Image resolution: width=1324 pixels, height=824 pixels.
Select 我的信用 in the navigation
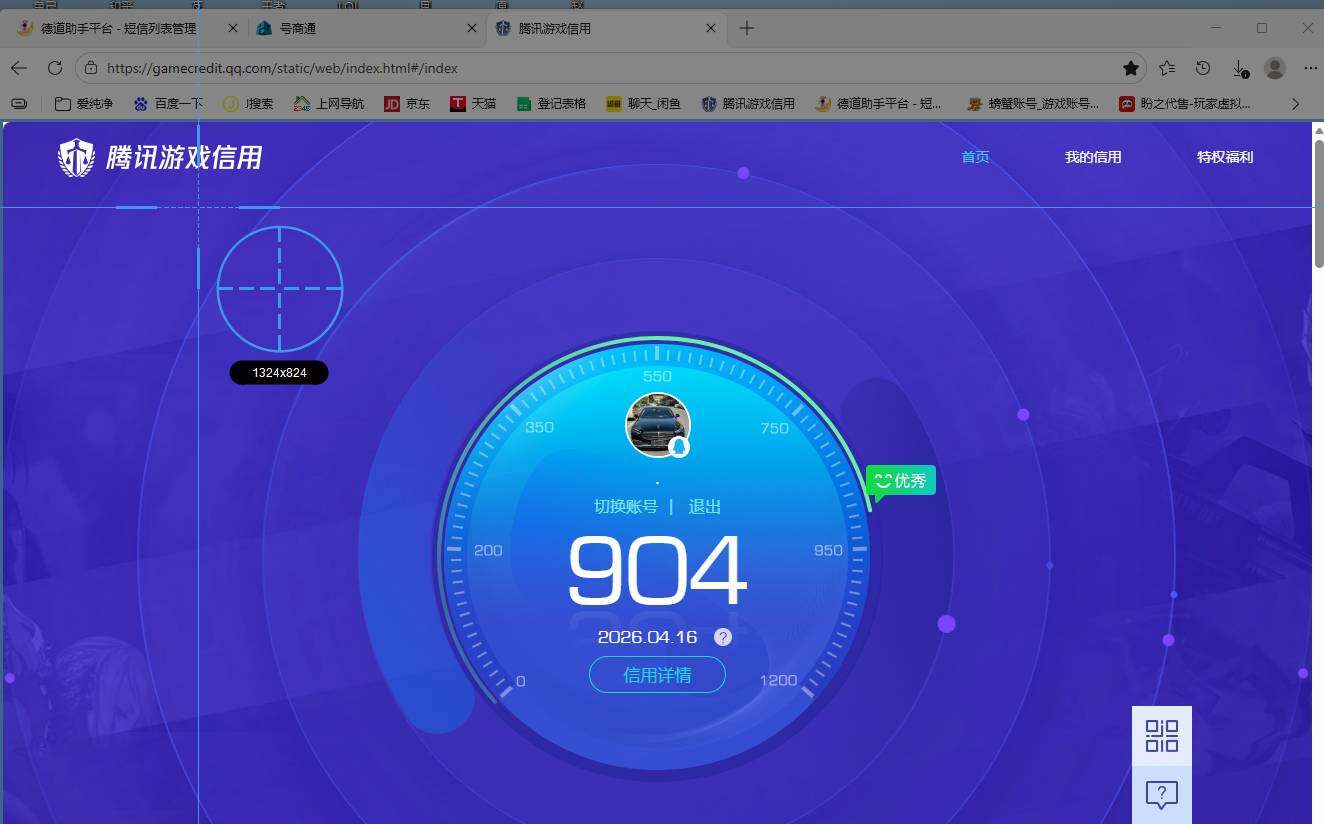[1092, 157]
